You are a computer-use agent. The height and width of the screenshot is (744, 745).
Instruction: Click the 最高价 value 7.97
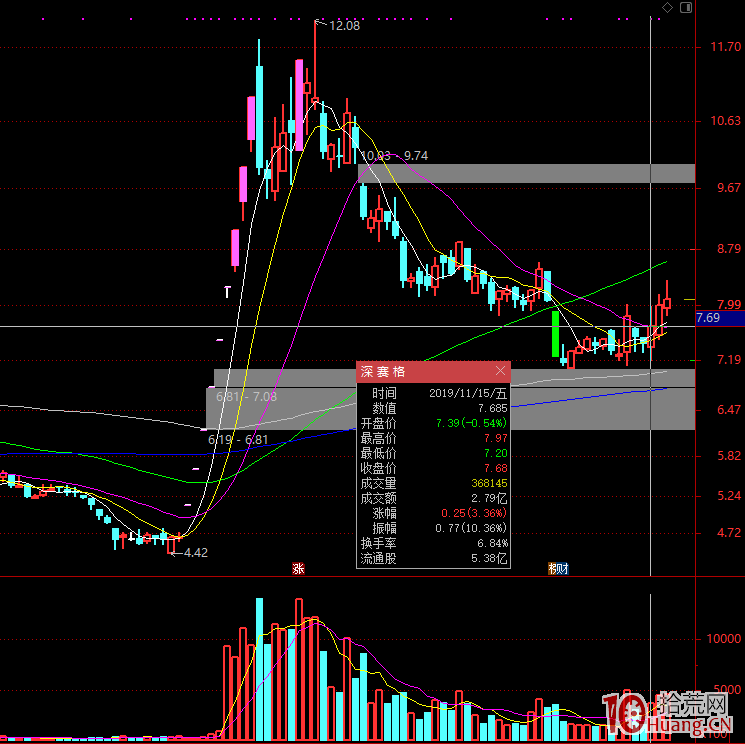(496, 438)
